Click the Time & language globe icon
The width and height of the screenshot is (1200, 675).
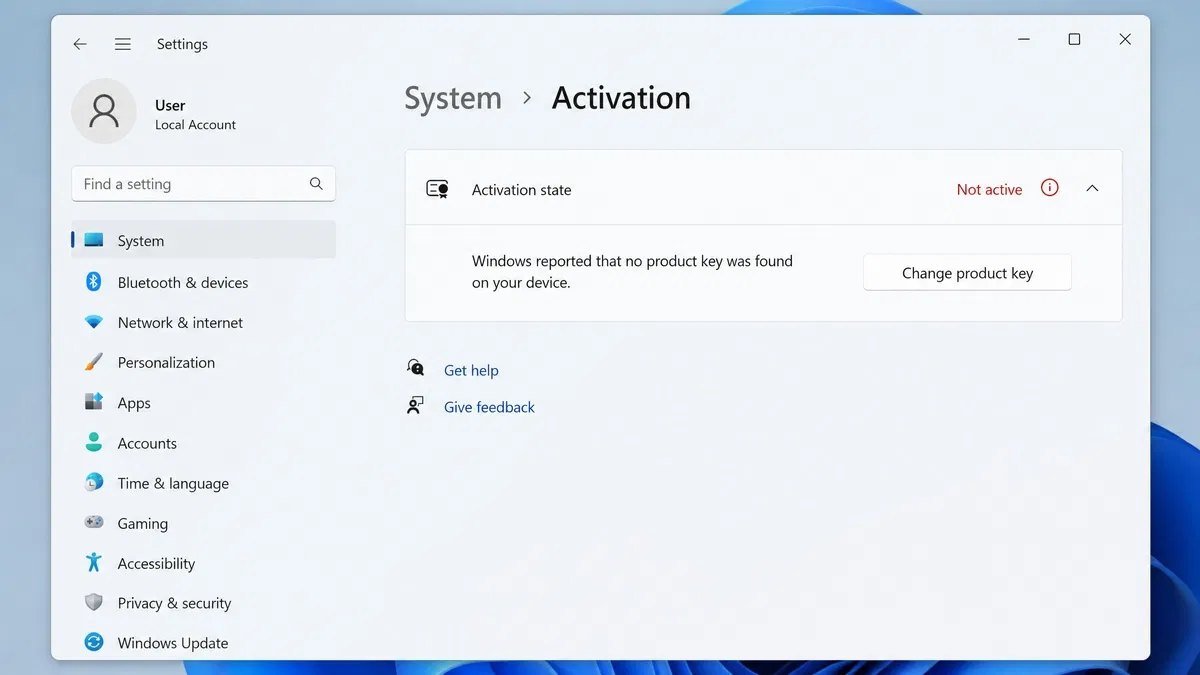tap(94, 482)
